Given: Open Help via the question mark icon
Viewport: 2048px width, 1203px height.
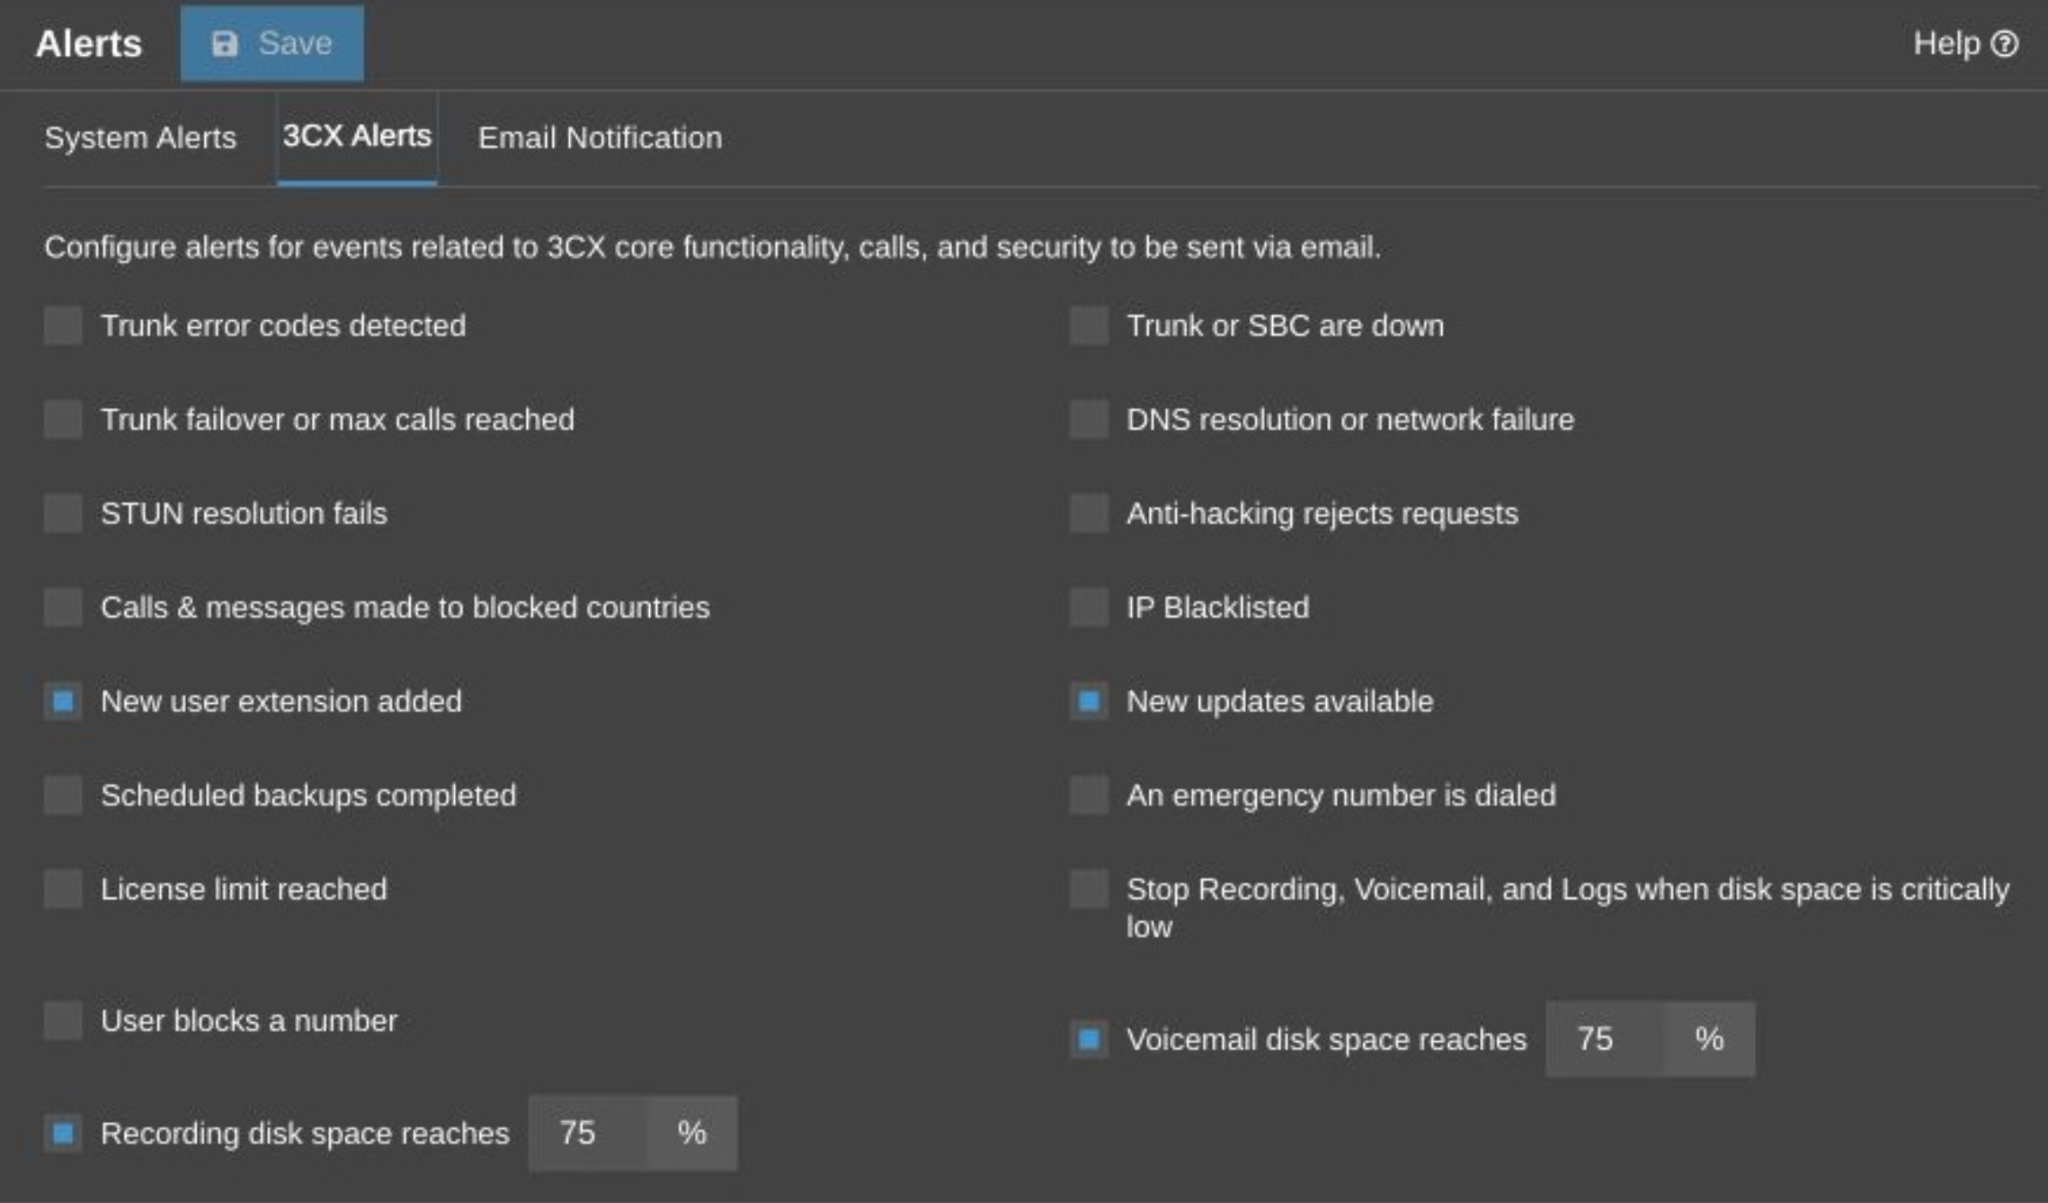Looking at the screenshot, I should [x=2004, y=44].
